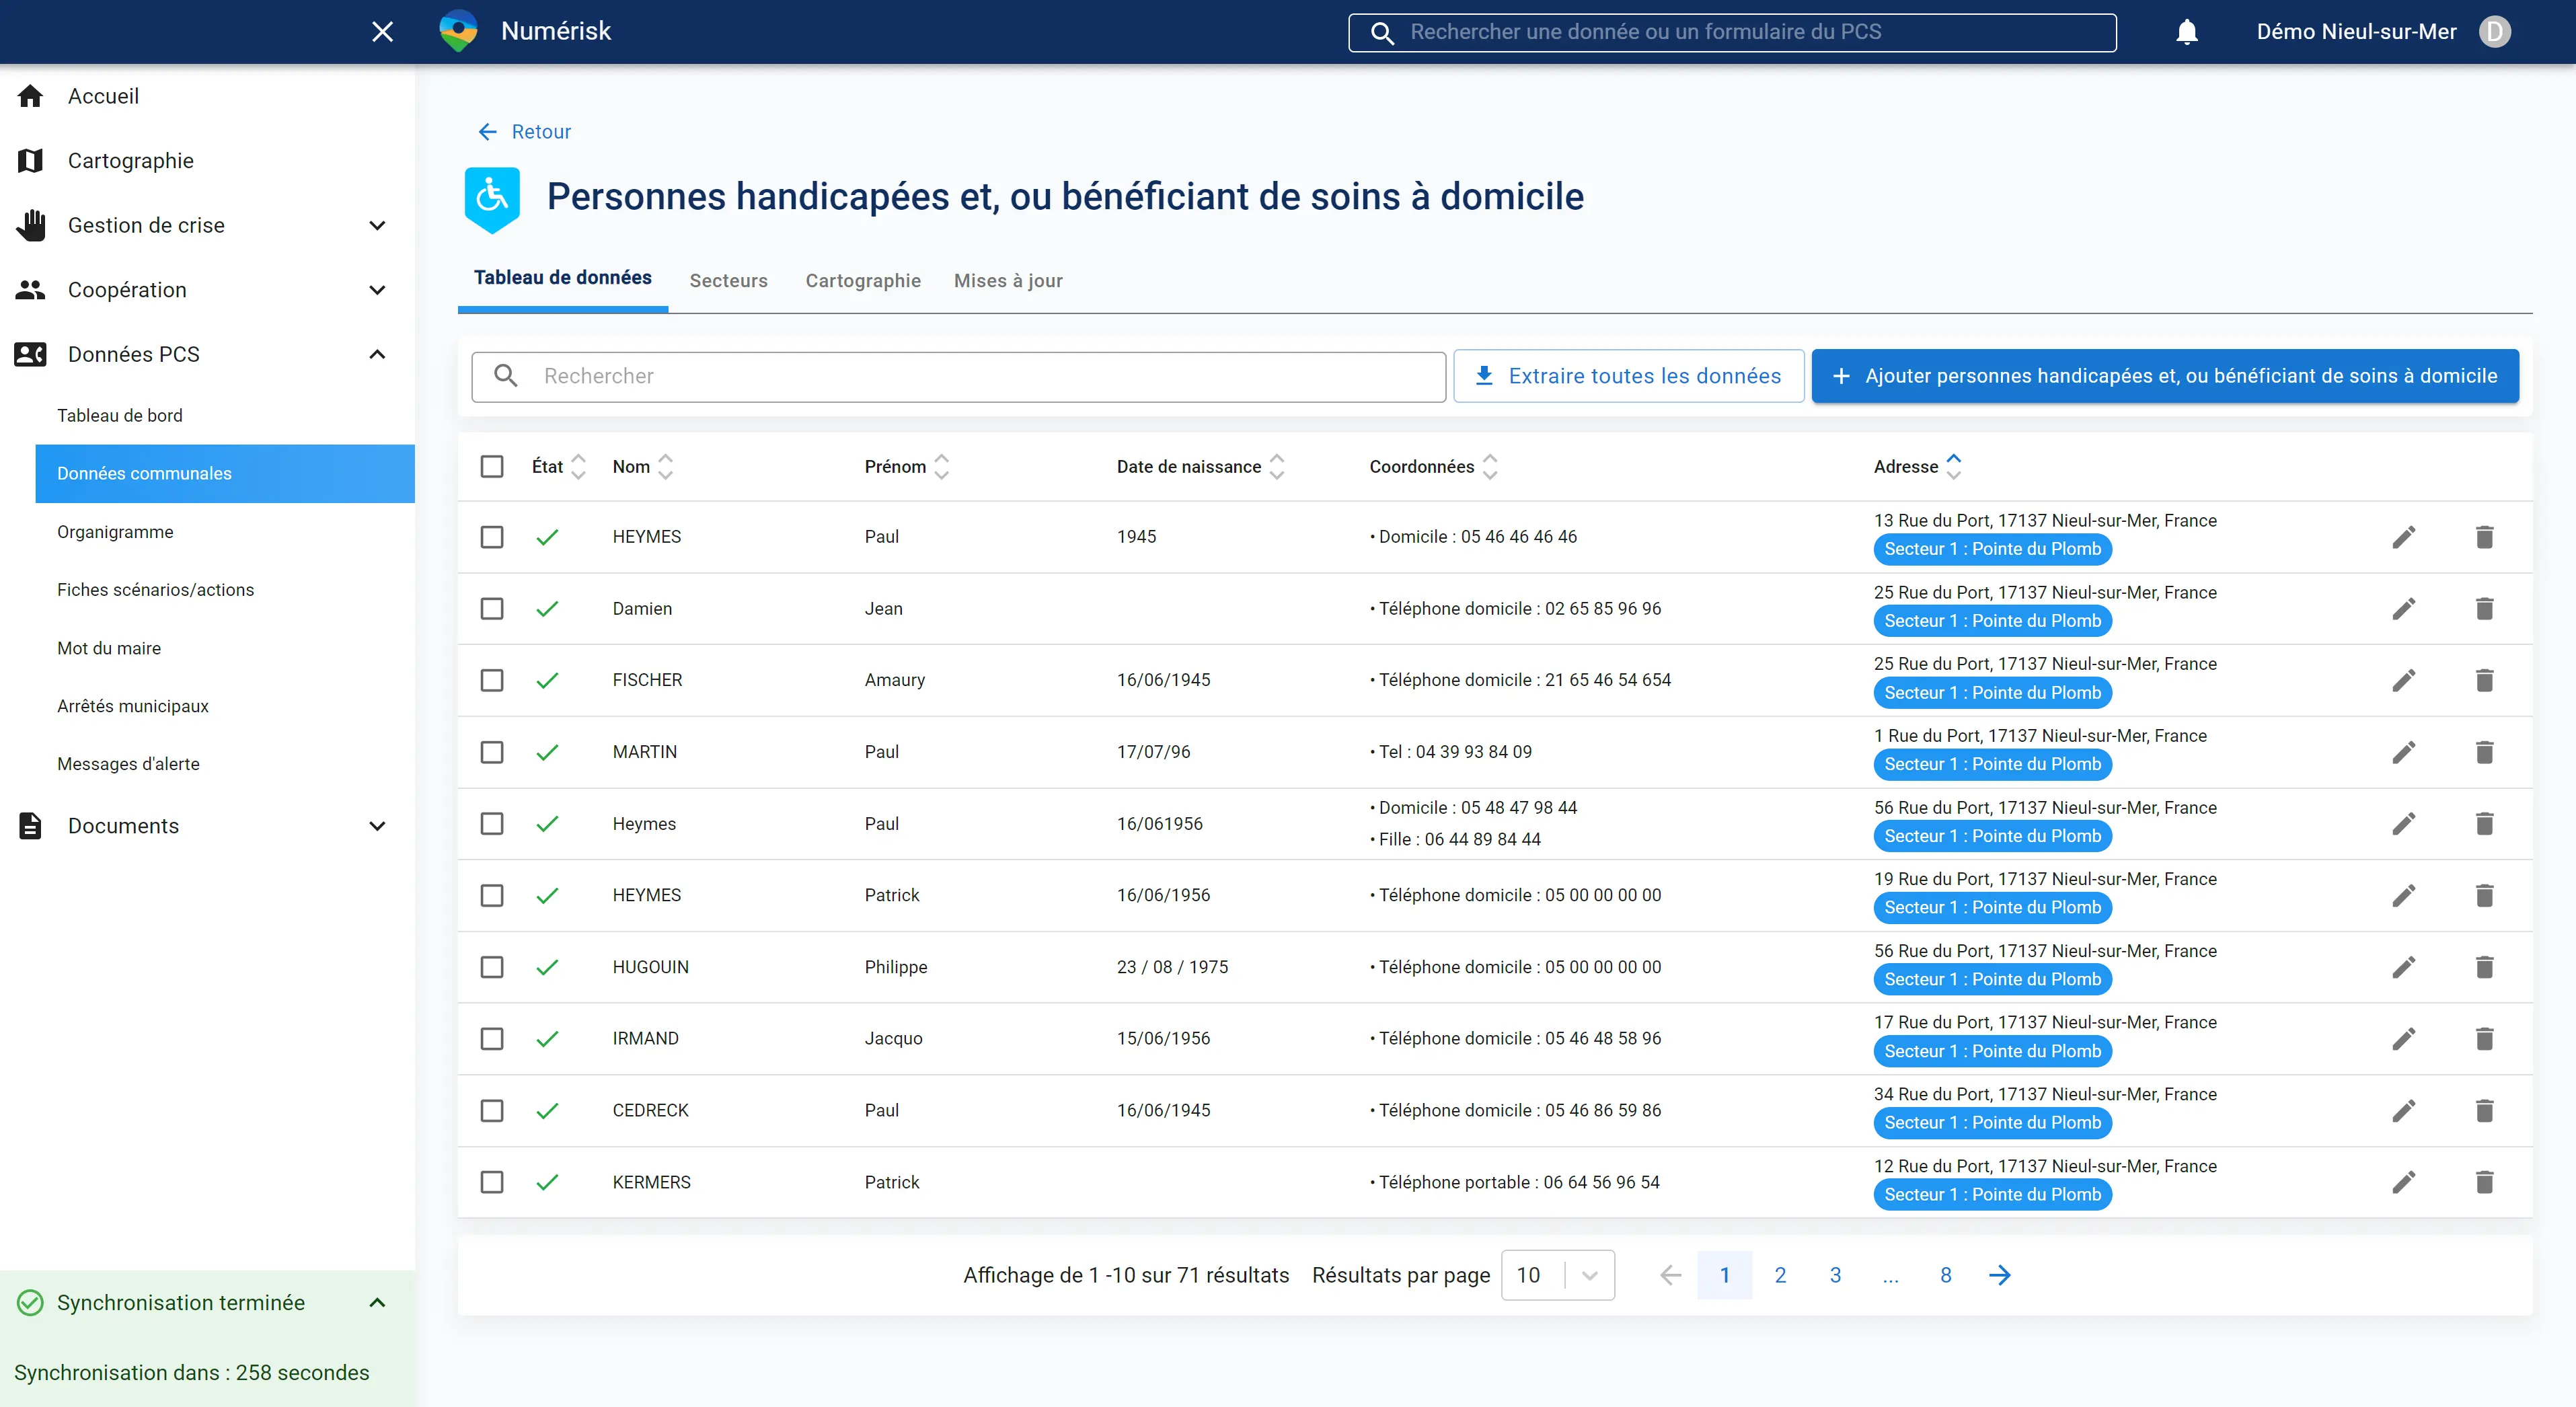This screenshot has height=1407, width=2576.
Task: Click the Coopération people icon
Action: (31, 290)
